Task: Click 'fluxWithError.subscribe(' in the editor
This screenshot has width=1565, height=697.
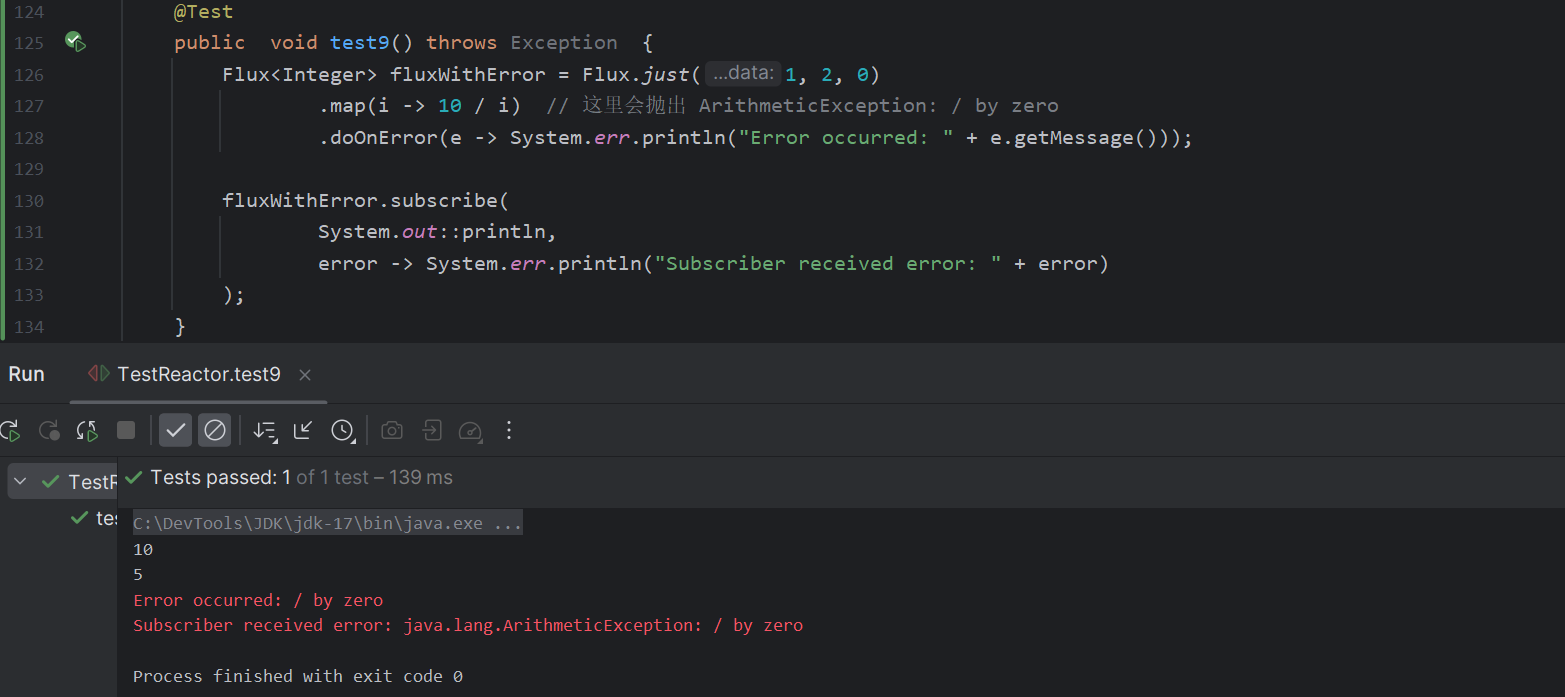Action: (x=366, y=201)
